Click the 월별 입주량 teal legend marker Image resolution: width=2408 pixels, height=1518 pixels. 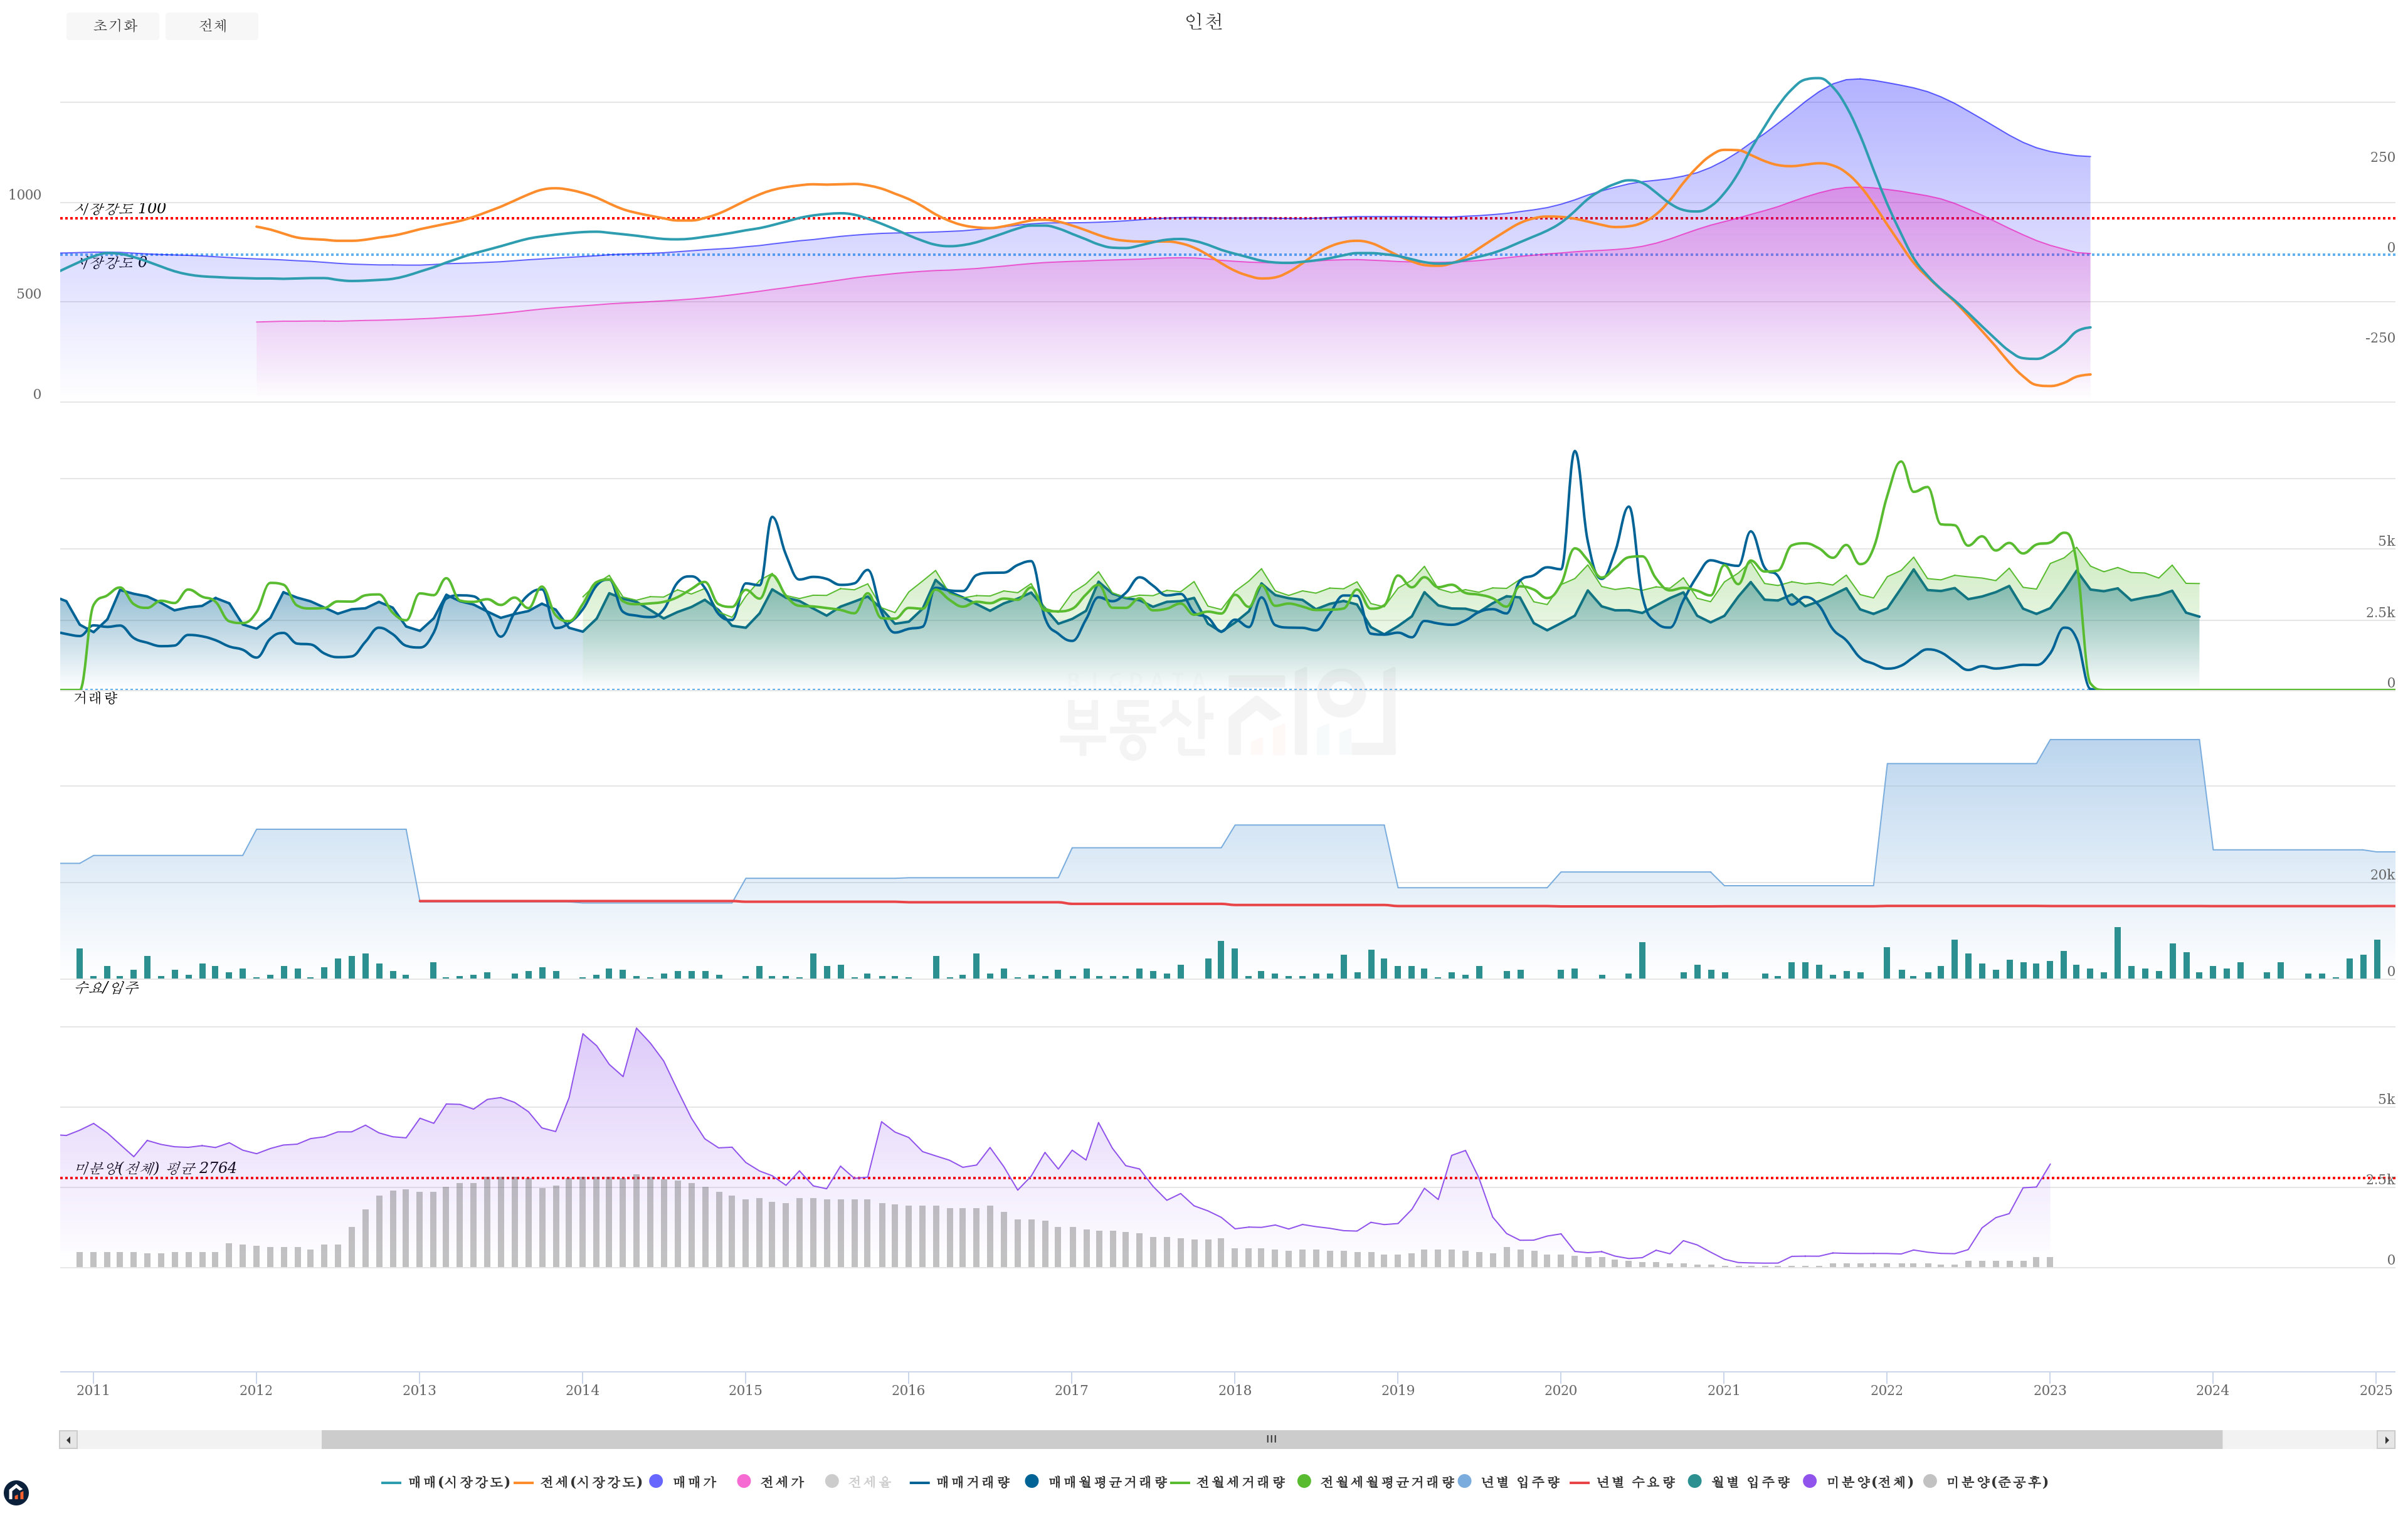pos(1694,1481)
